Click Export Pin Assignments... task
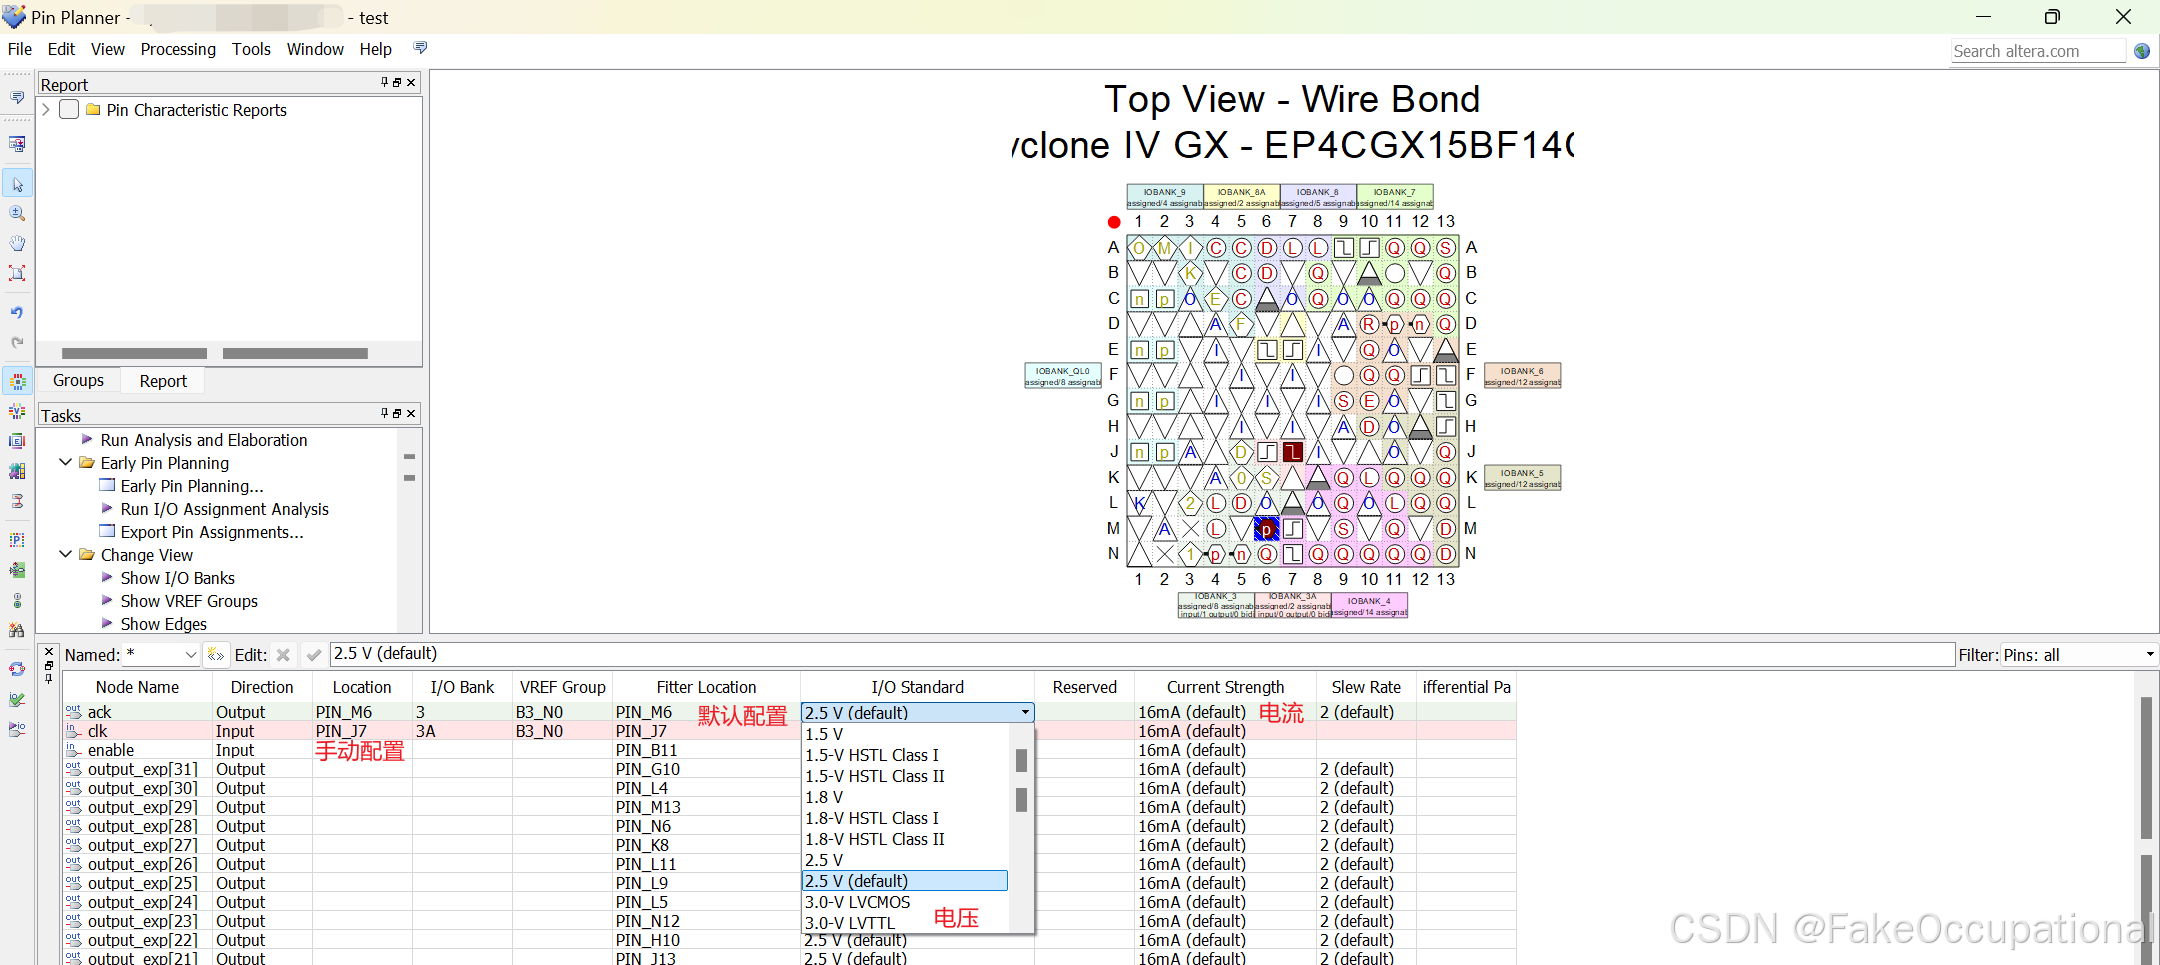2160x965 pixels. [212, 532]
